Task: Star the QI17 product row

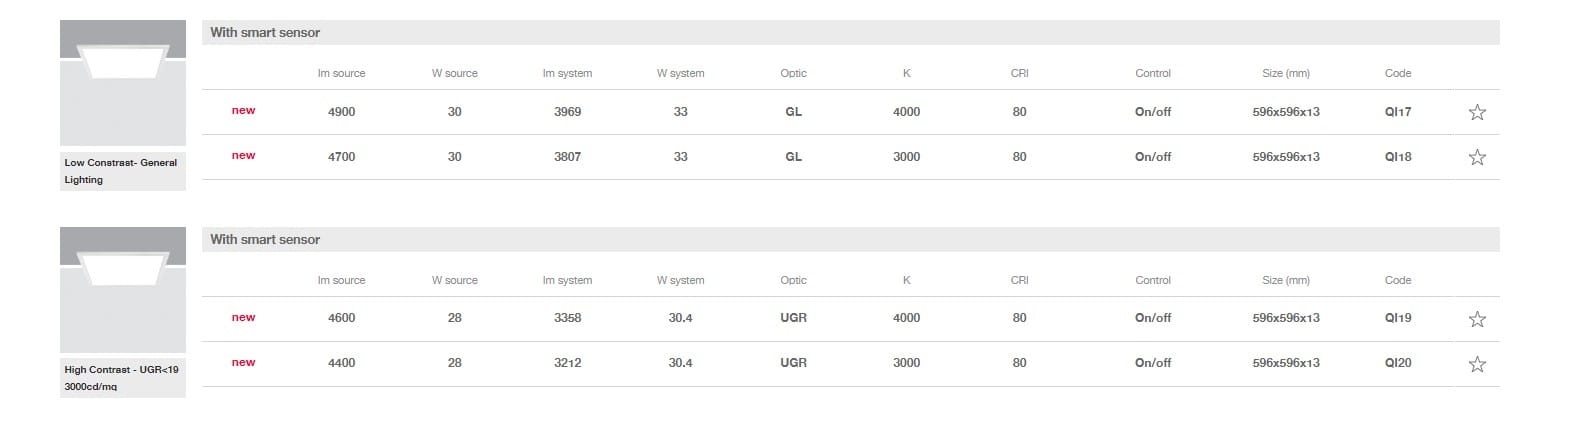Action: (1477, 112)
